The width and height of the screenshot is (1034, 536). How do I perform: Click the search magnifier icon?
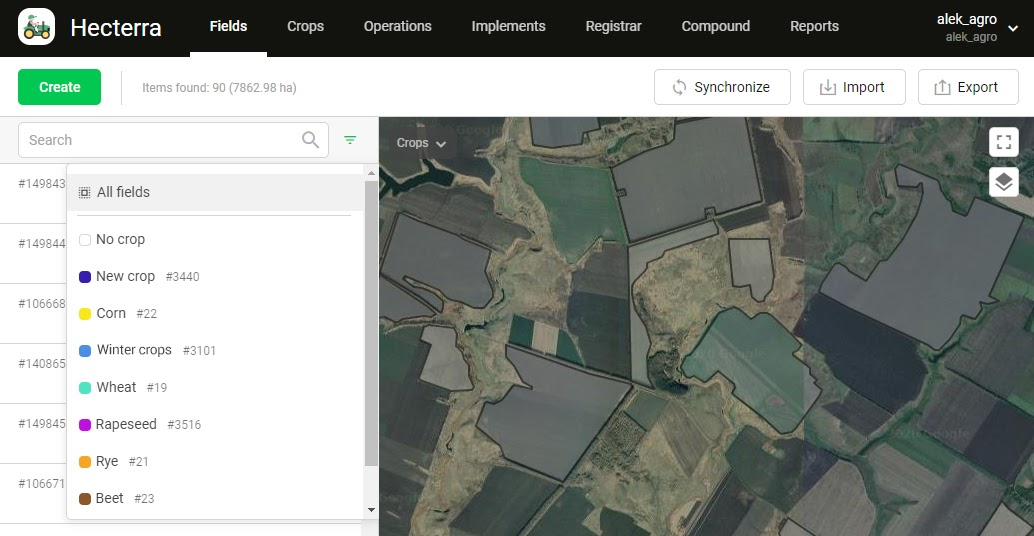[311, 140]
